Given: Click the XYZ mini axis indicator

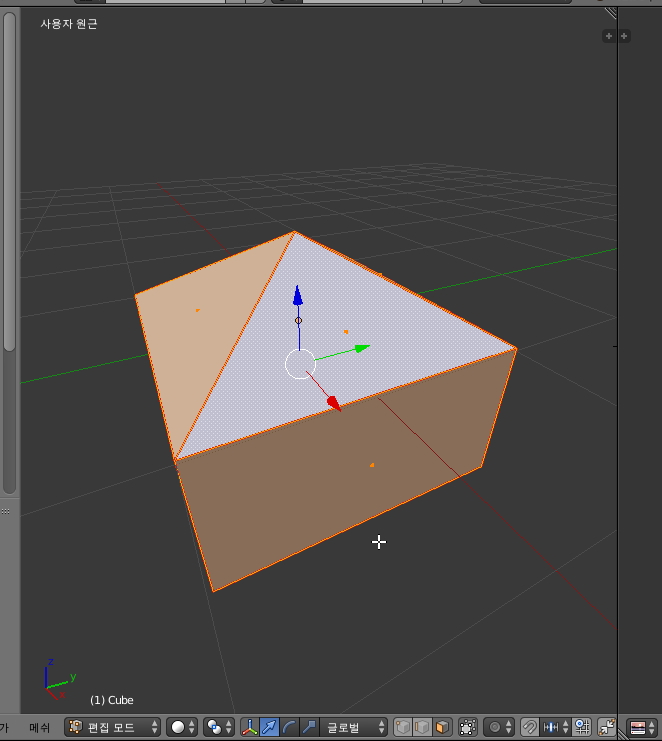Looking at the screenshot, I should coord(59,680).
